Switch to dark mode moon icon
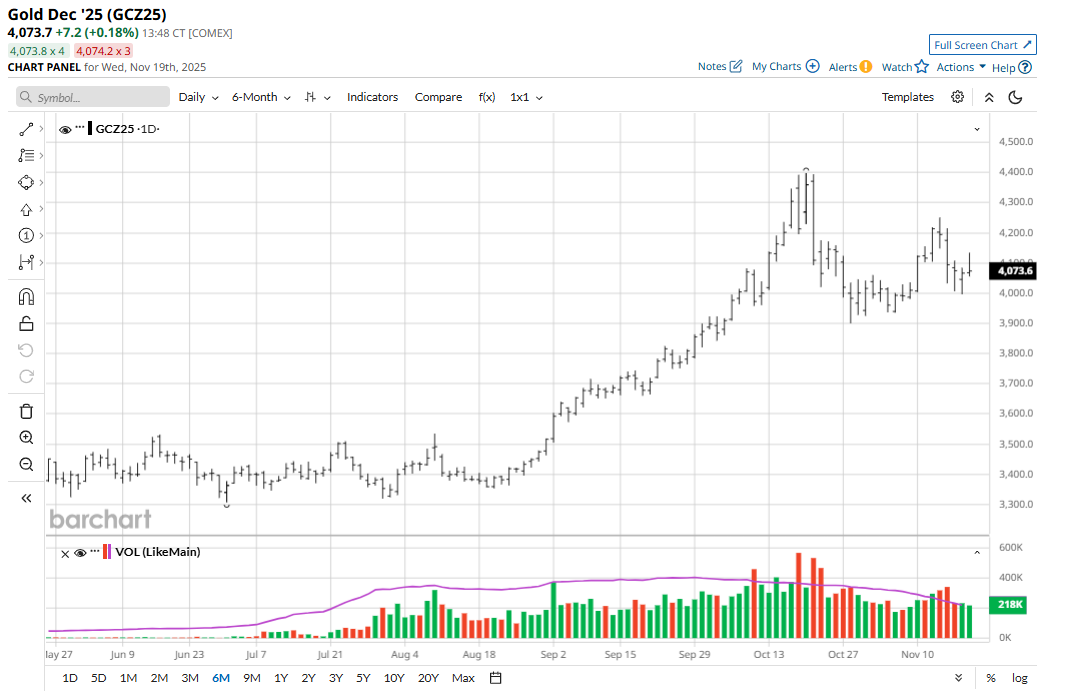 pyautogui.click(x=1015, y=98)
